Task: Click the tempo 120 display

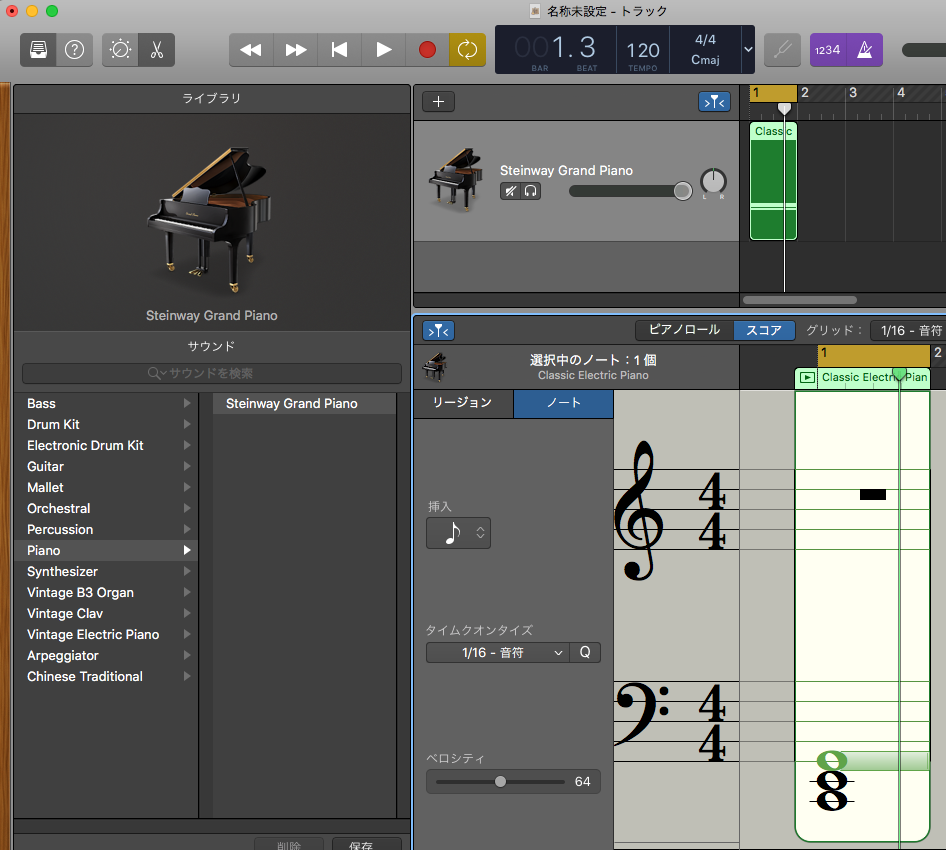Action: coord(643,50)
